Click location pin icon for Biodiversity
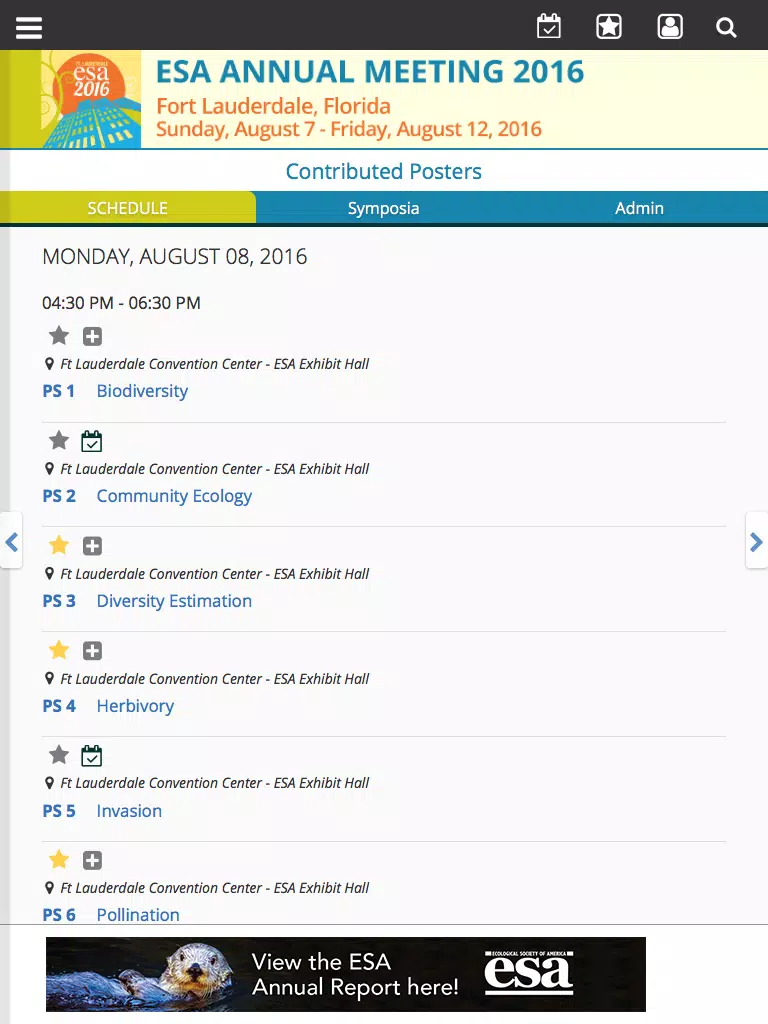This screenshot has height=1024, width=768. [x=49, y=364]
